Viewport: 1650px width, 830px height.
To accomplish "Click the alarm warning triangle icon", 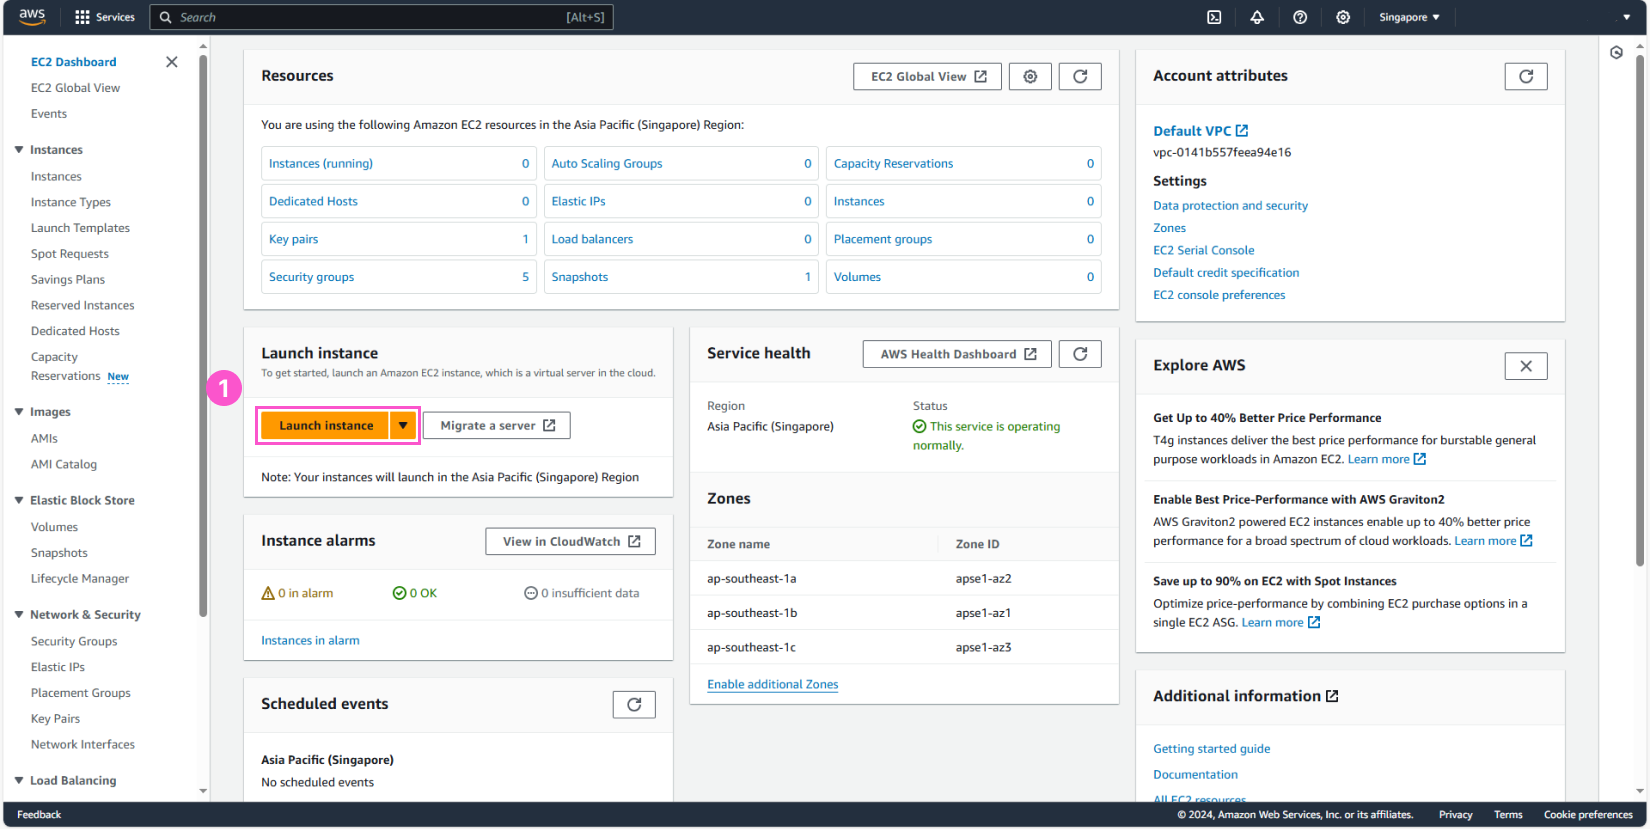I will coord(268,593).
